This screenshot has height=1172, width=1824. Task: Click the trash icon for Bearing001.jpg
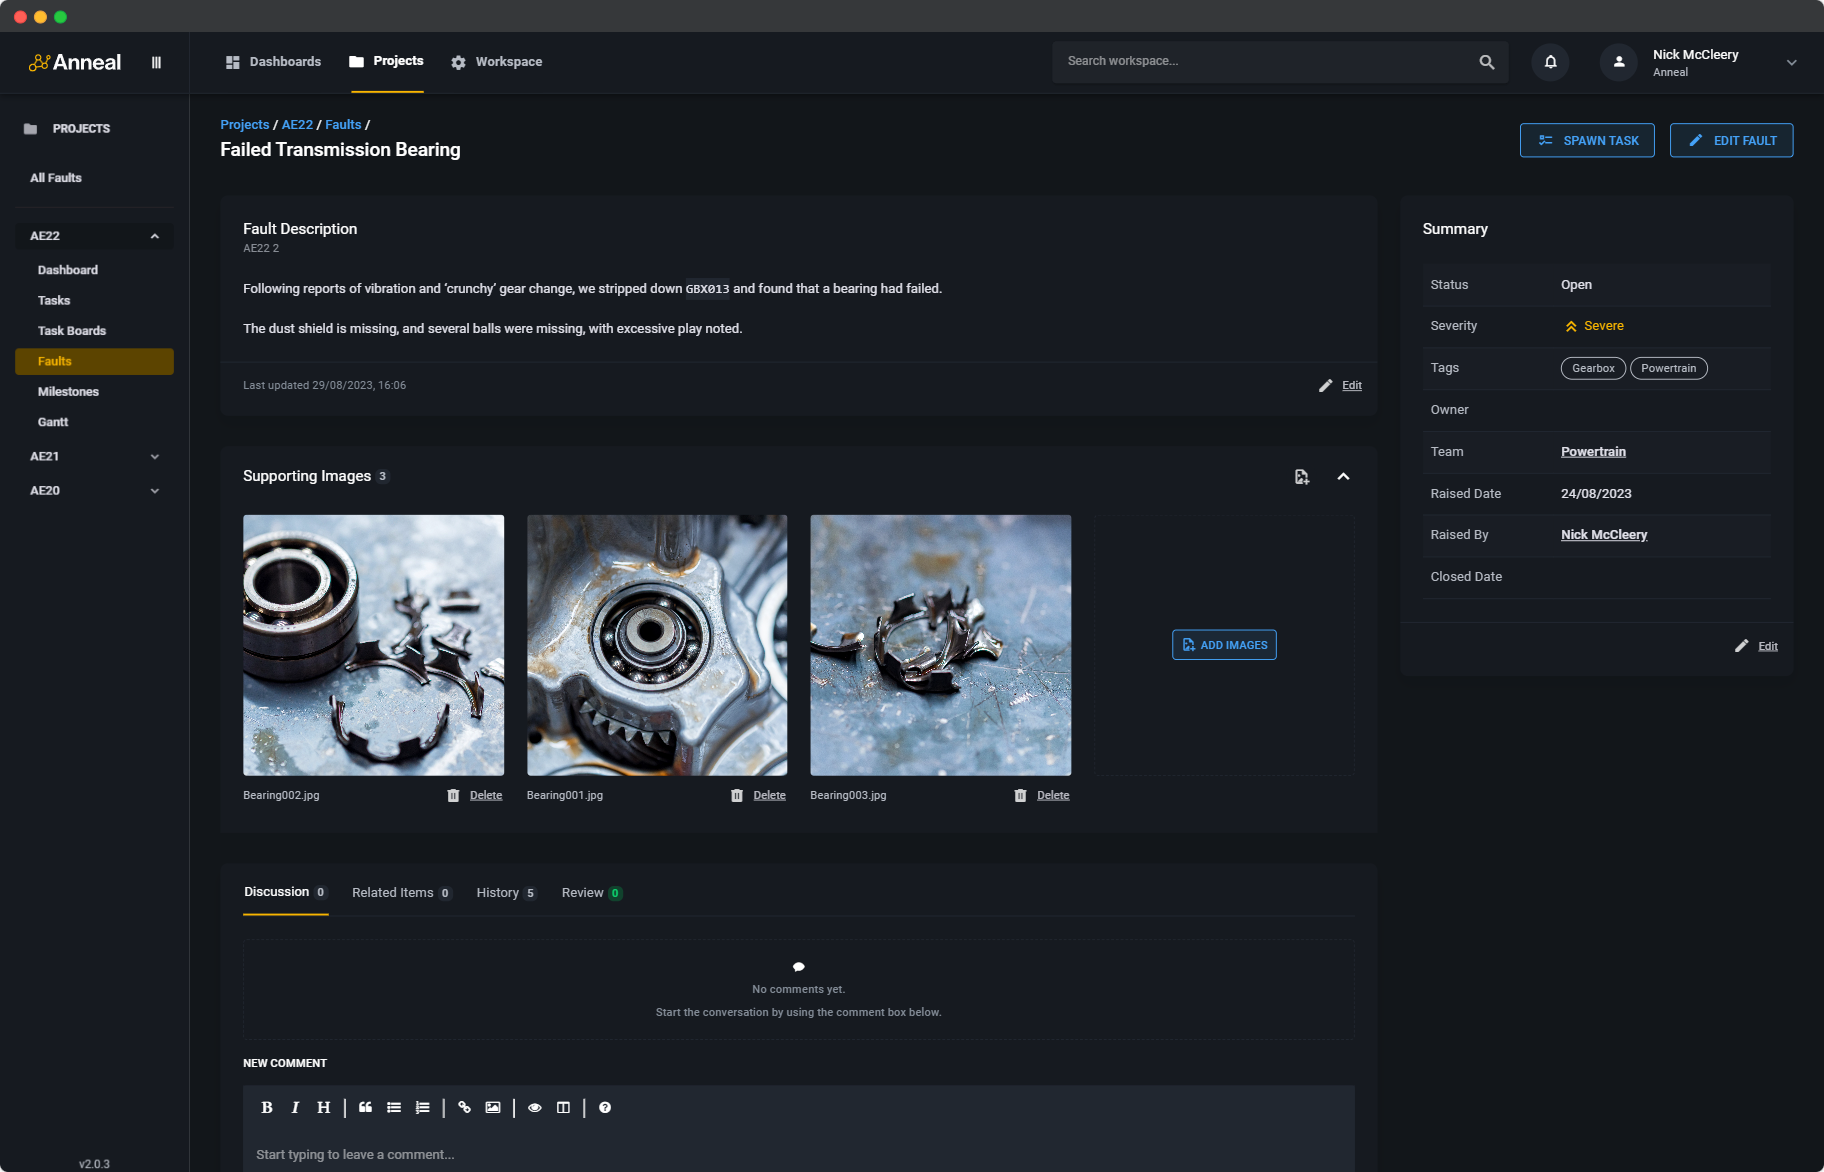pyautogui.click(x=737, y=795)
